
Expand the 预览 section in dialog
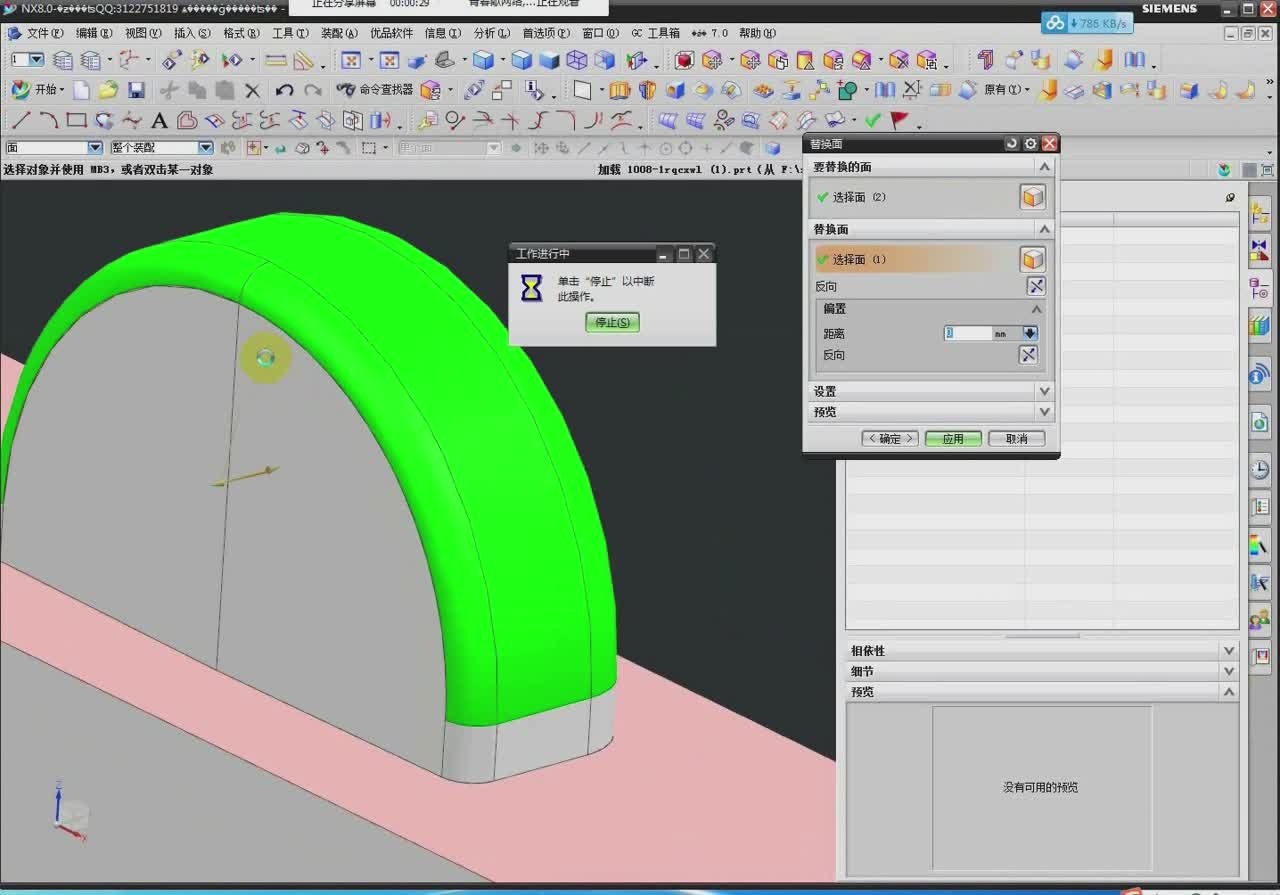(1044, 412)
